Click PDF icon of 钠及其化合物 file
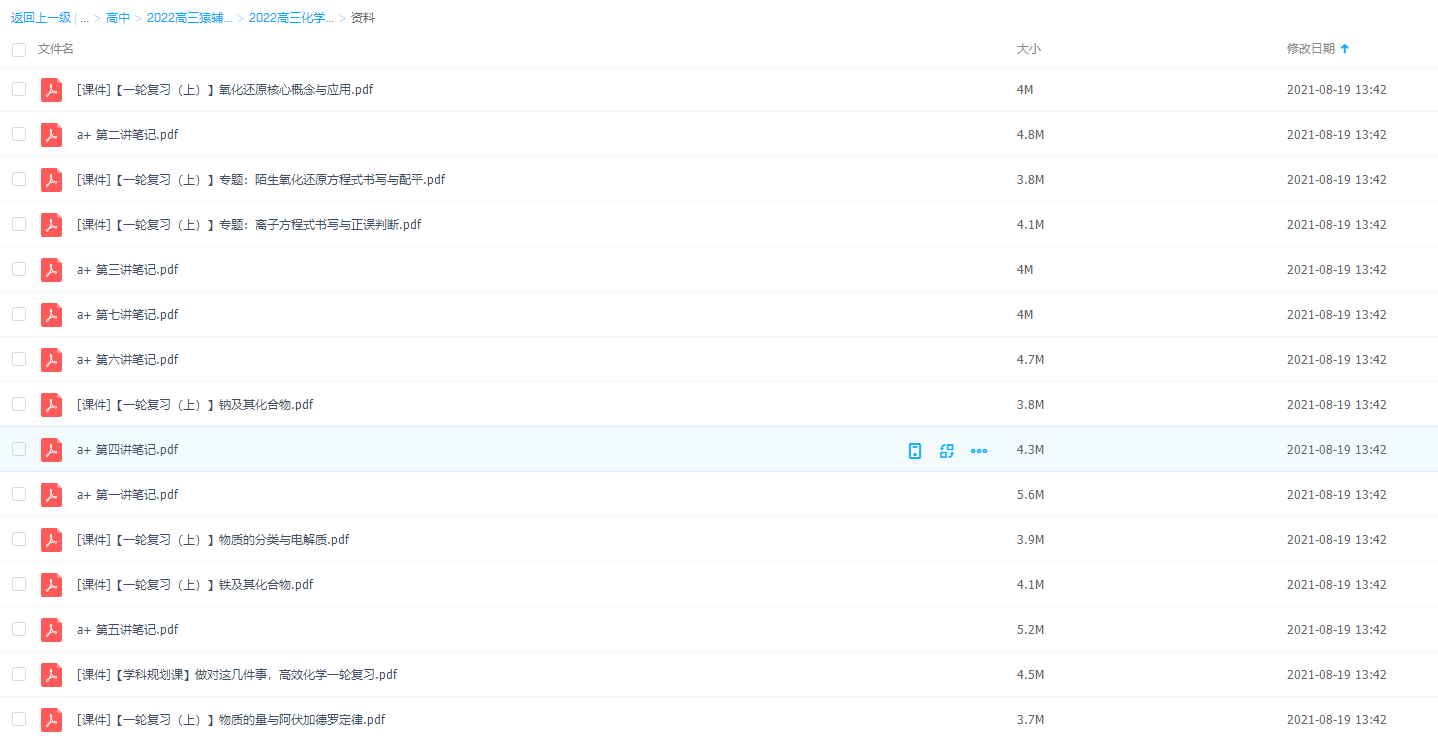The width and height of the screenshot is (1438, 738). 51,405
